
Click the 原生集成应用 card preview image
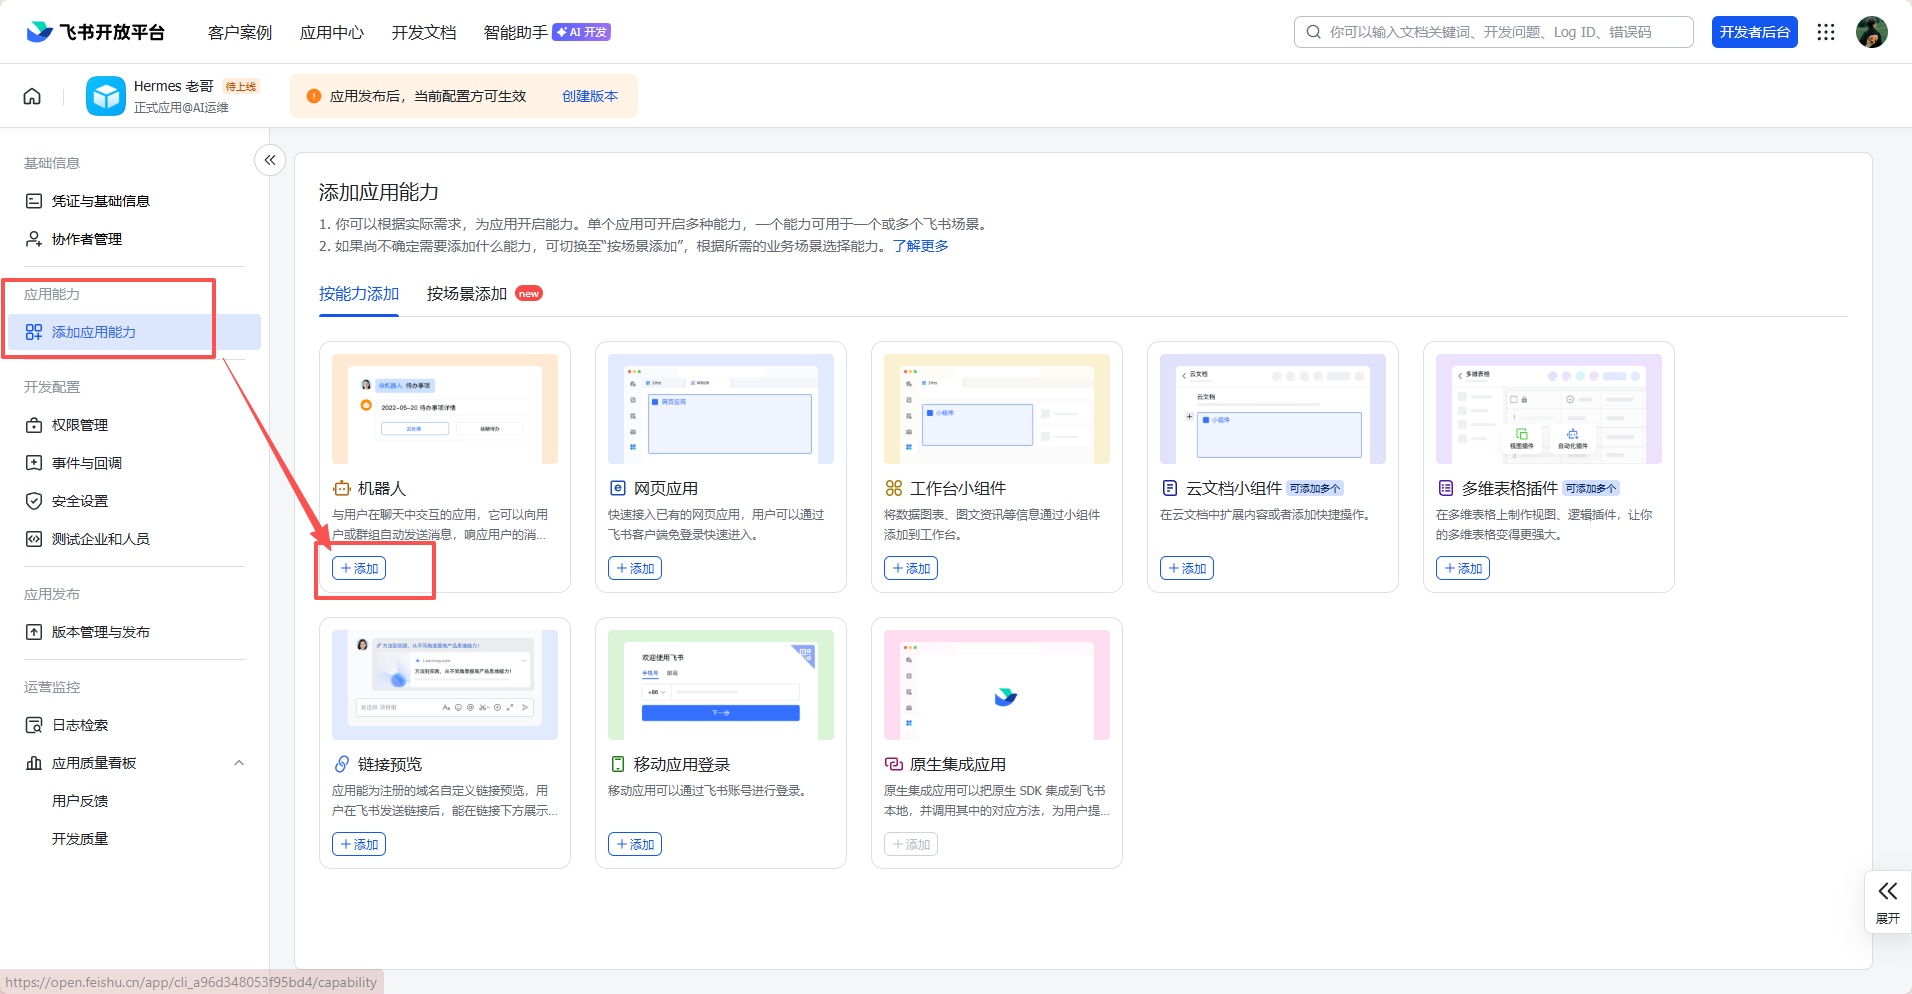[x=997, y=685]
